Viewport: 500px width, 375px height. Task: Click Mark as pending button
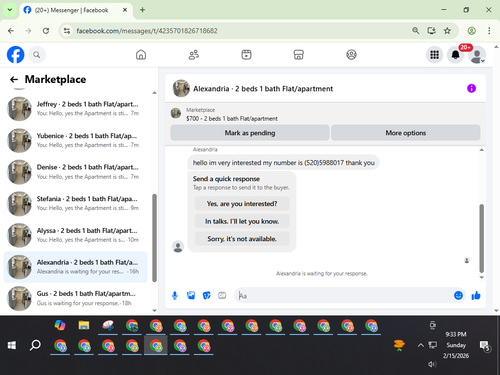coord(250,133)
